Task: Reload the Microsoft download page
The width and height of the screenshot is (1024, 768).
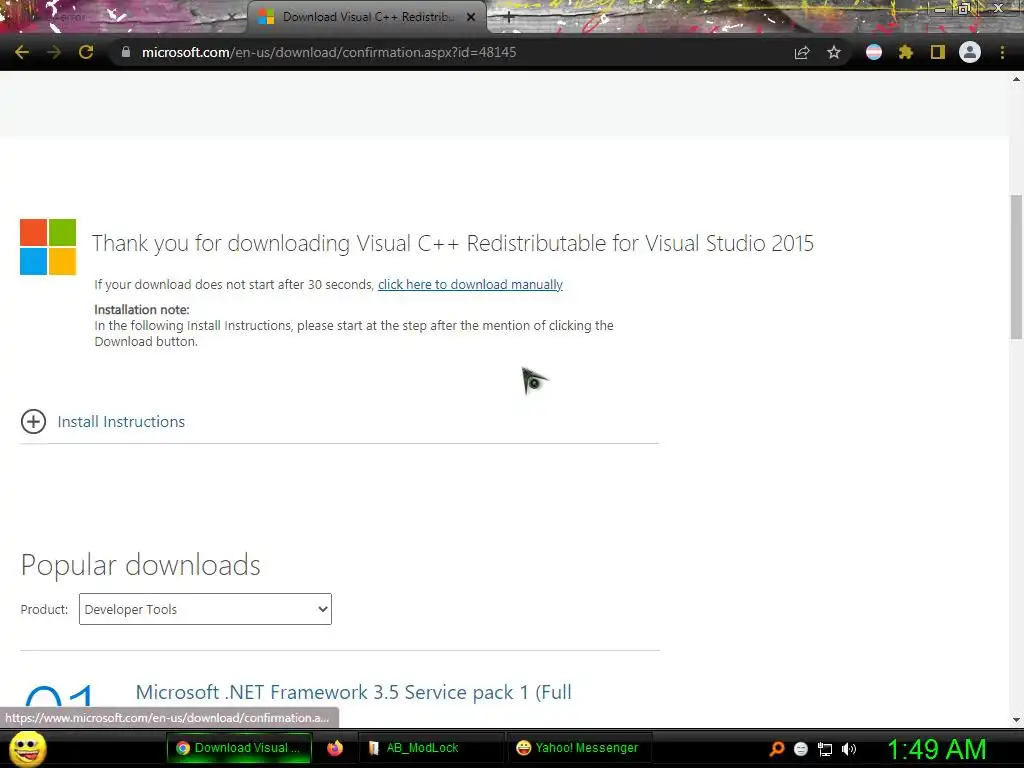Action: click(x=86, y=52)
